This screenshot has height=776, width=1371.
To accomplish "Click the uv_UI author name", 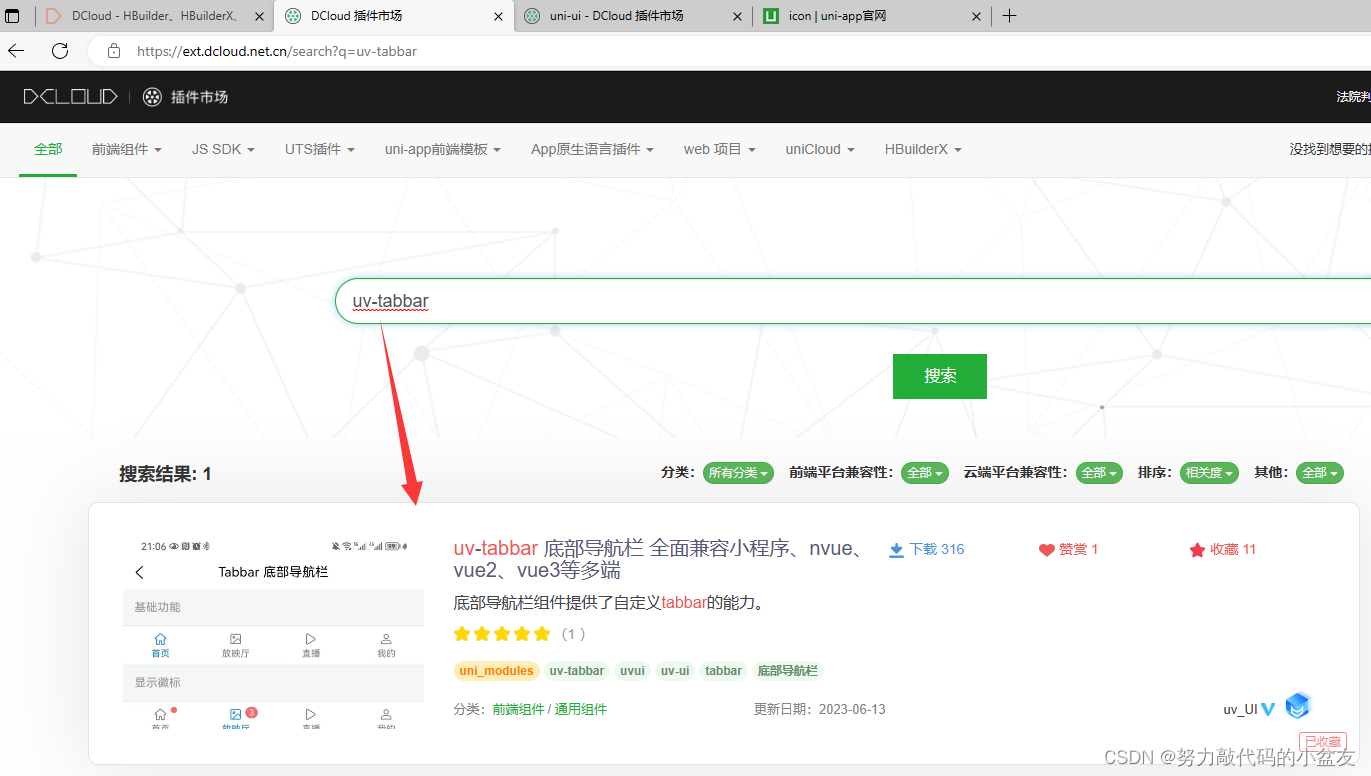I will [x=1240, y=709].
